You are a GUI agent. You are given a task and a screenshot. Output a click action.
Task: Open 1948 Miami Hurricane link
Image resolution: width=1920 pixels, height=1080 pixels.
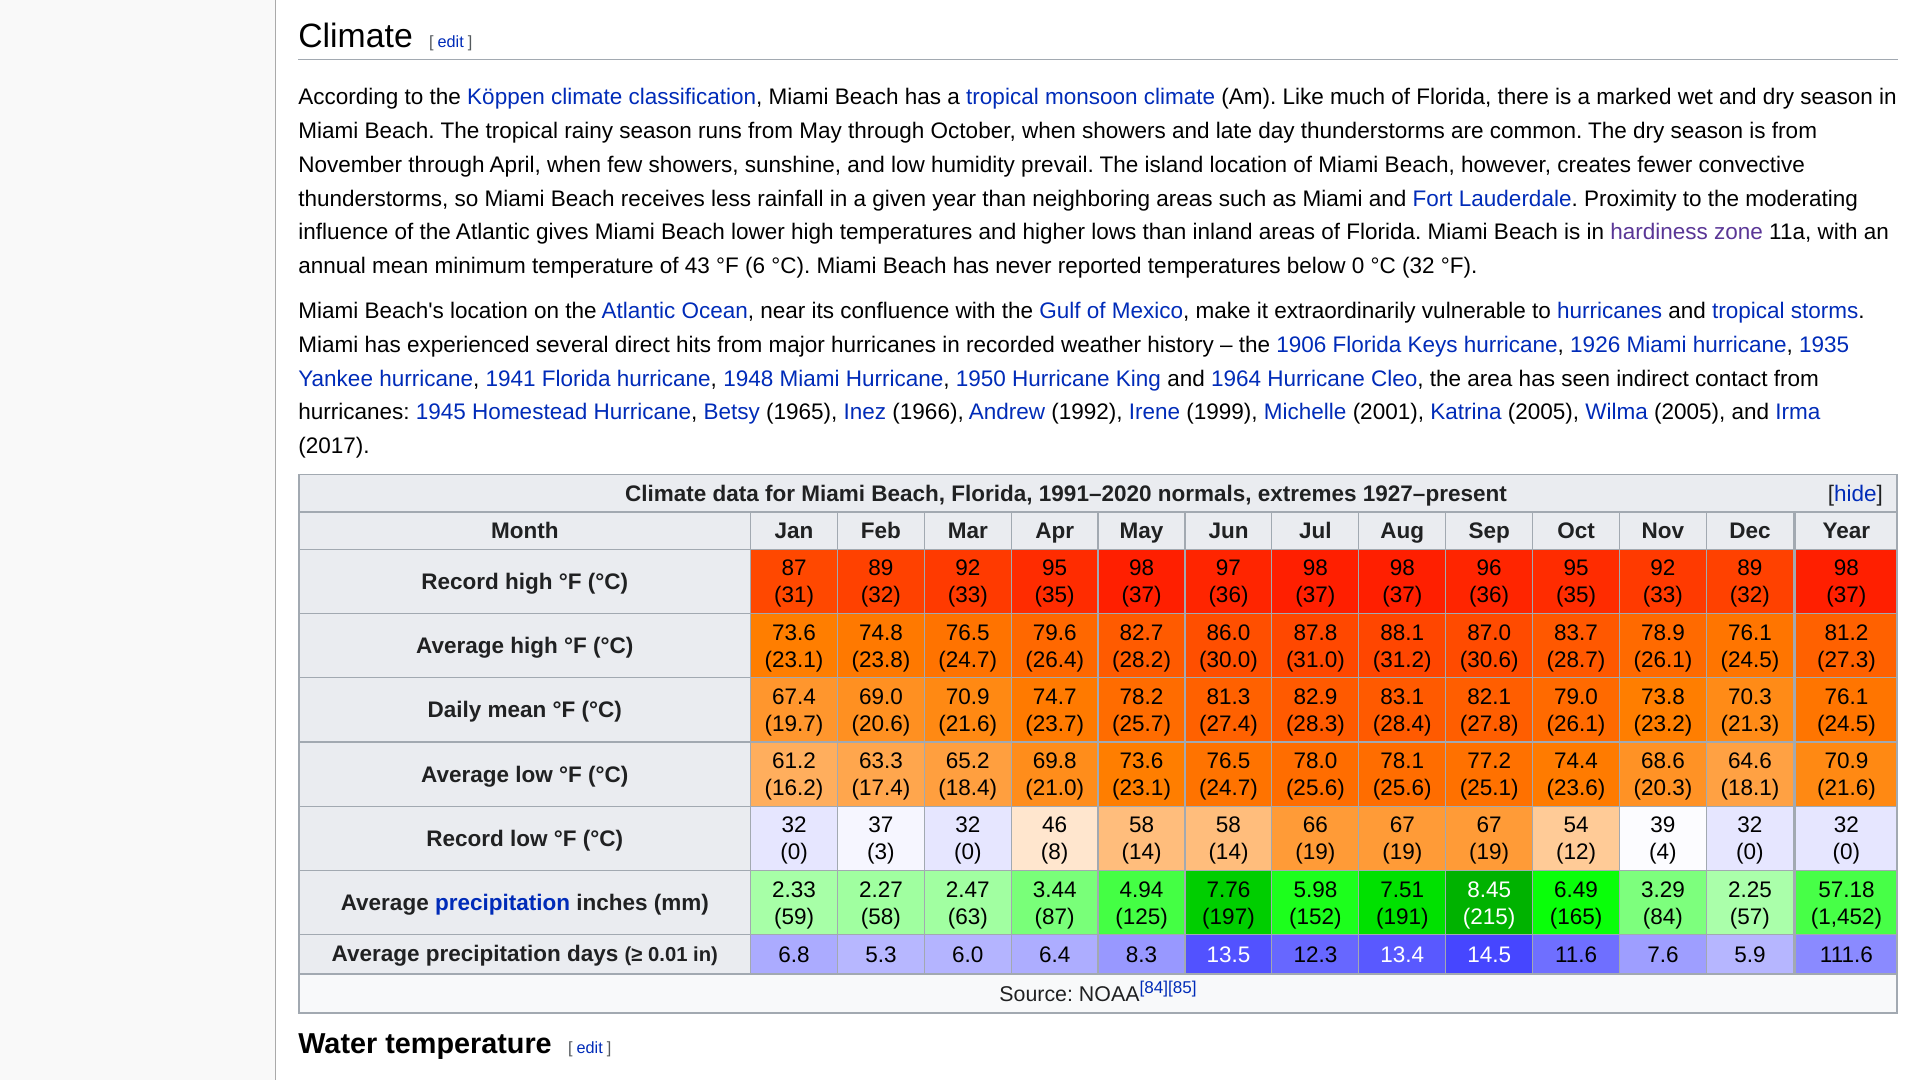pyautogui.click(x=832, y=379)
